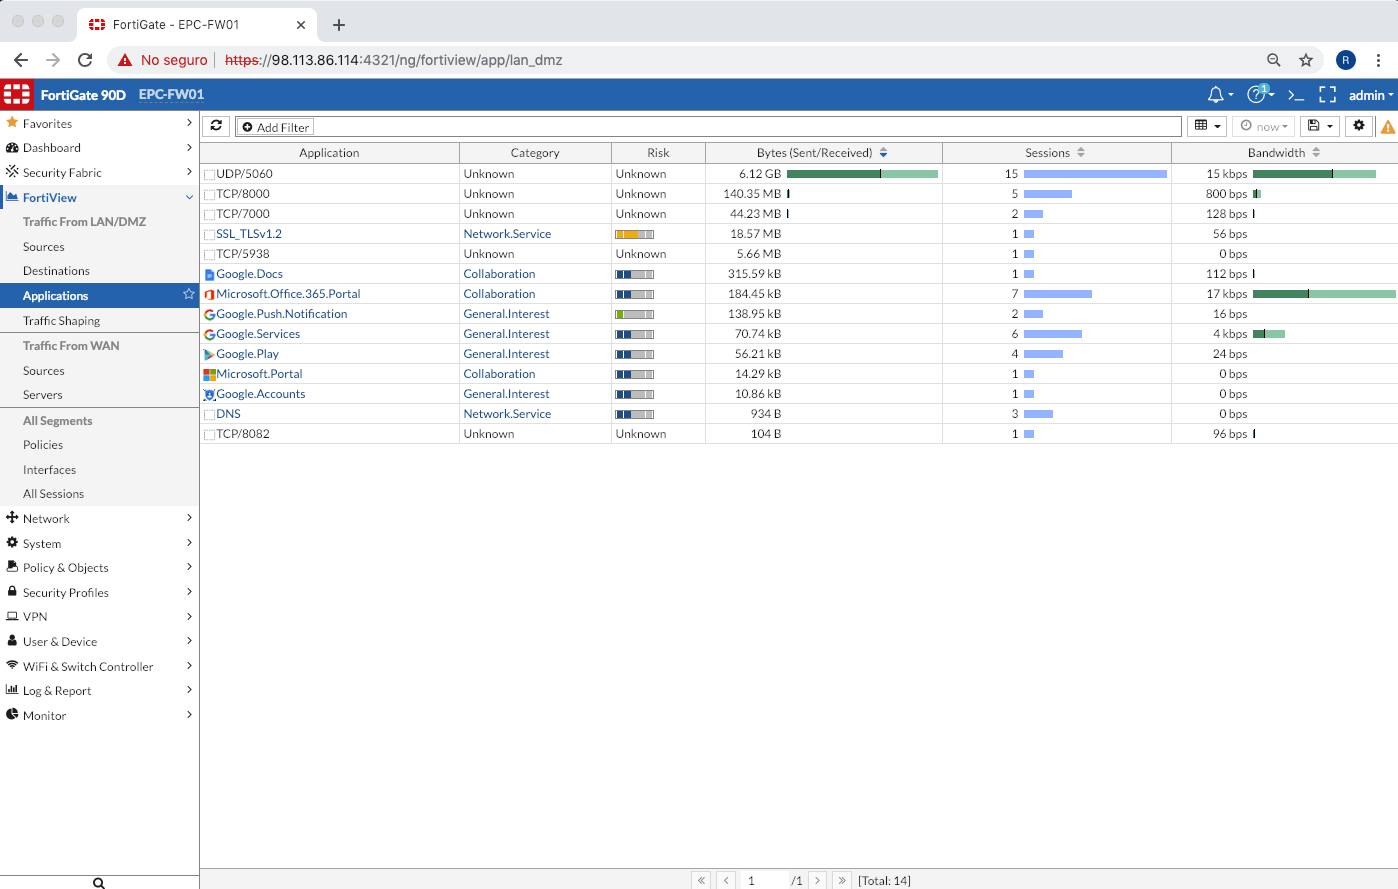The height and width of the screenshot is (889, 1398).
Task: Open the admin user dropdown
Action: click(x=1370, y=95)
